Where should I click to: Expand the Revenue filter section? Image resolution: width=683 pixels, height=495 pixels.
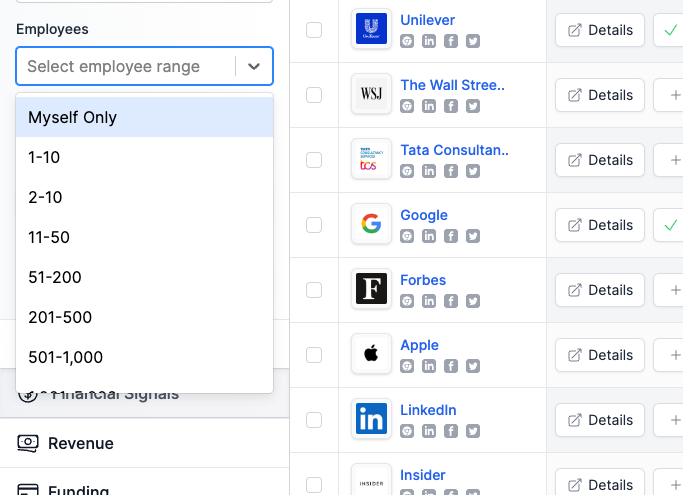pos(144,443)
